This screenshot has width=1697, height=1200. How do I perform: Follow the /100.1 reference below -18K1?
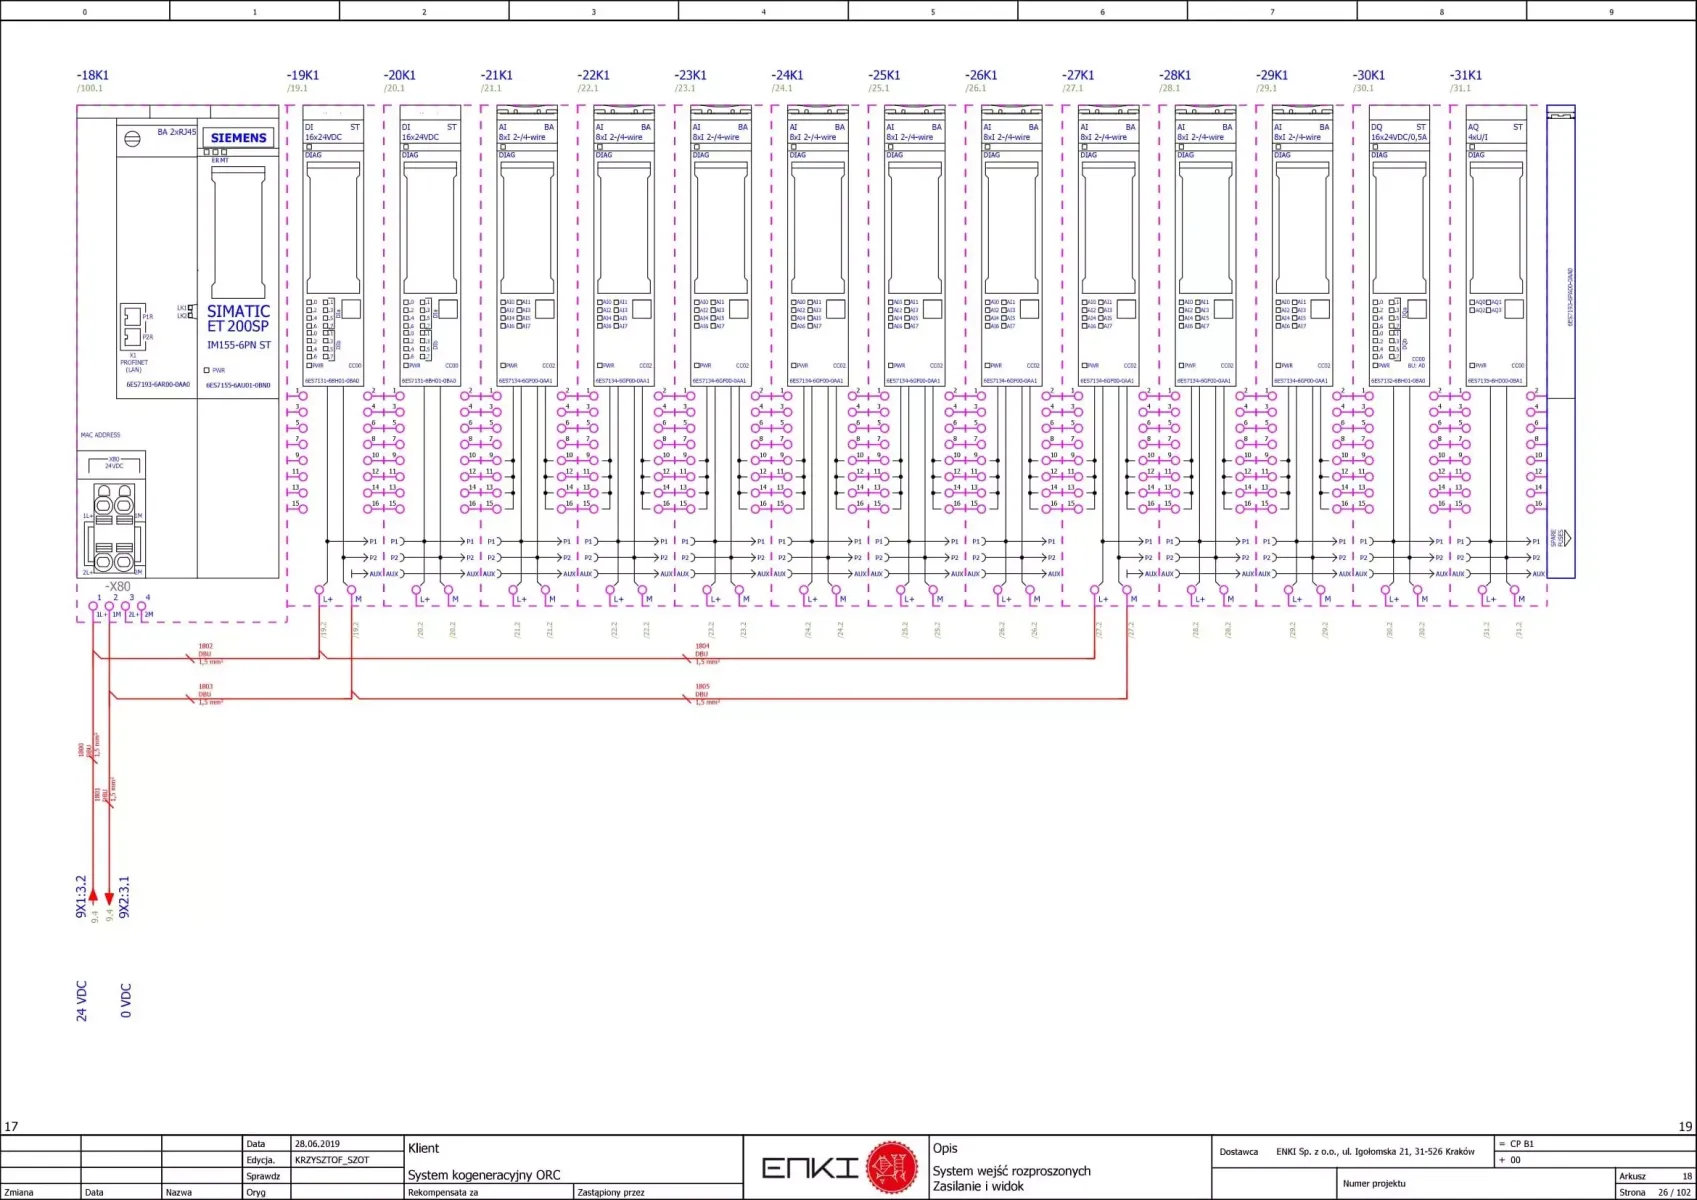[90, 88]
